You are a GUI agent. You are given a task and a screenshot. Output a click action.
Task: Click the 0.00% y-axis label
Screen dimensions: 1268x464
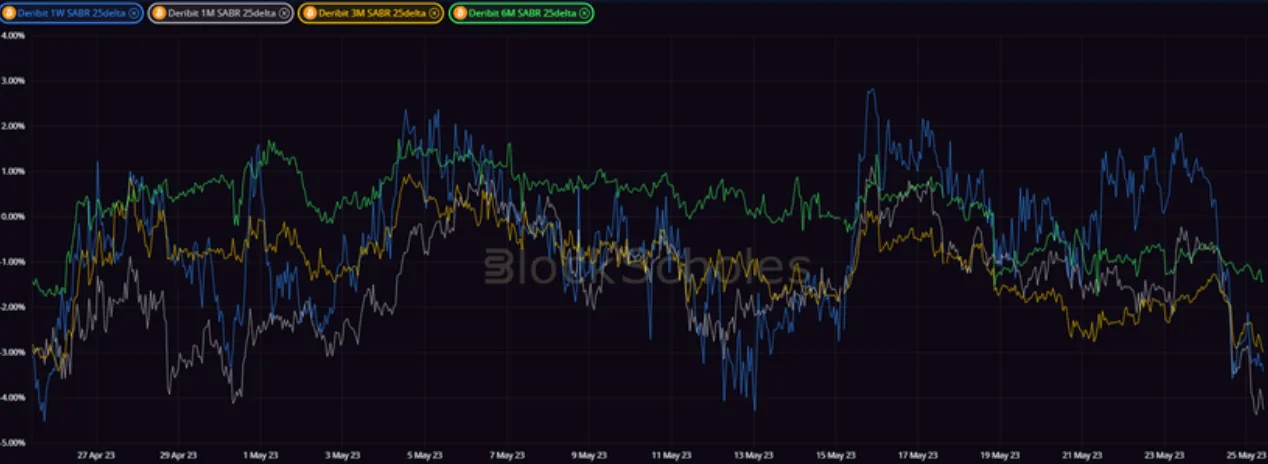click(x=13, y=216)
